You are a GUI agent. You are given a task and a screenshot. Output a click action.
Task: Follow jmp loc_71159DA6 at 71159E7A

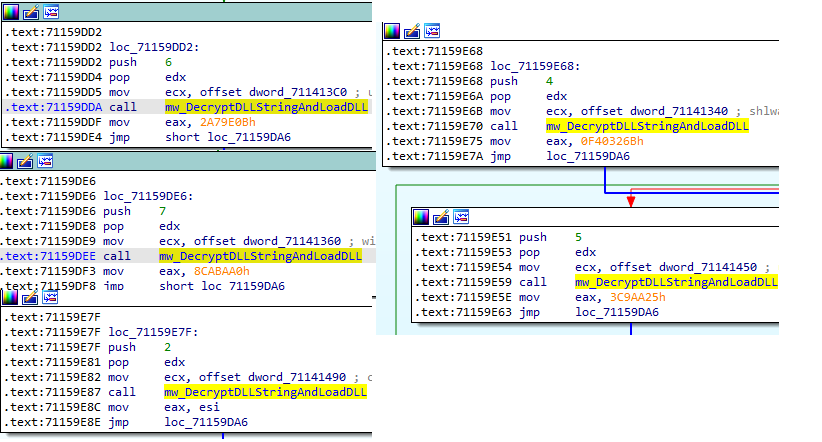(x=588, y=156)
